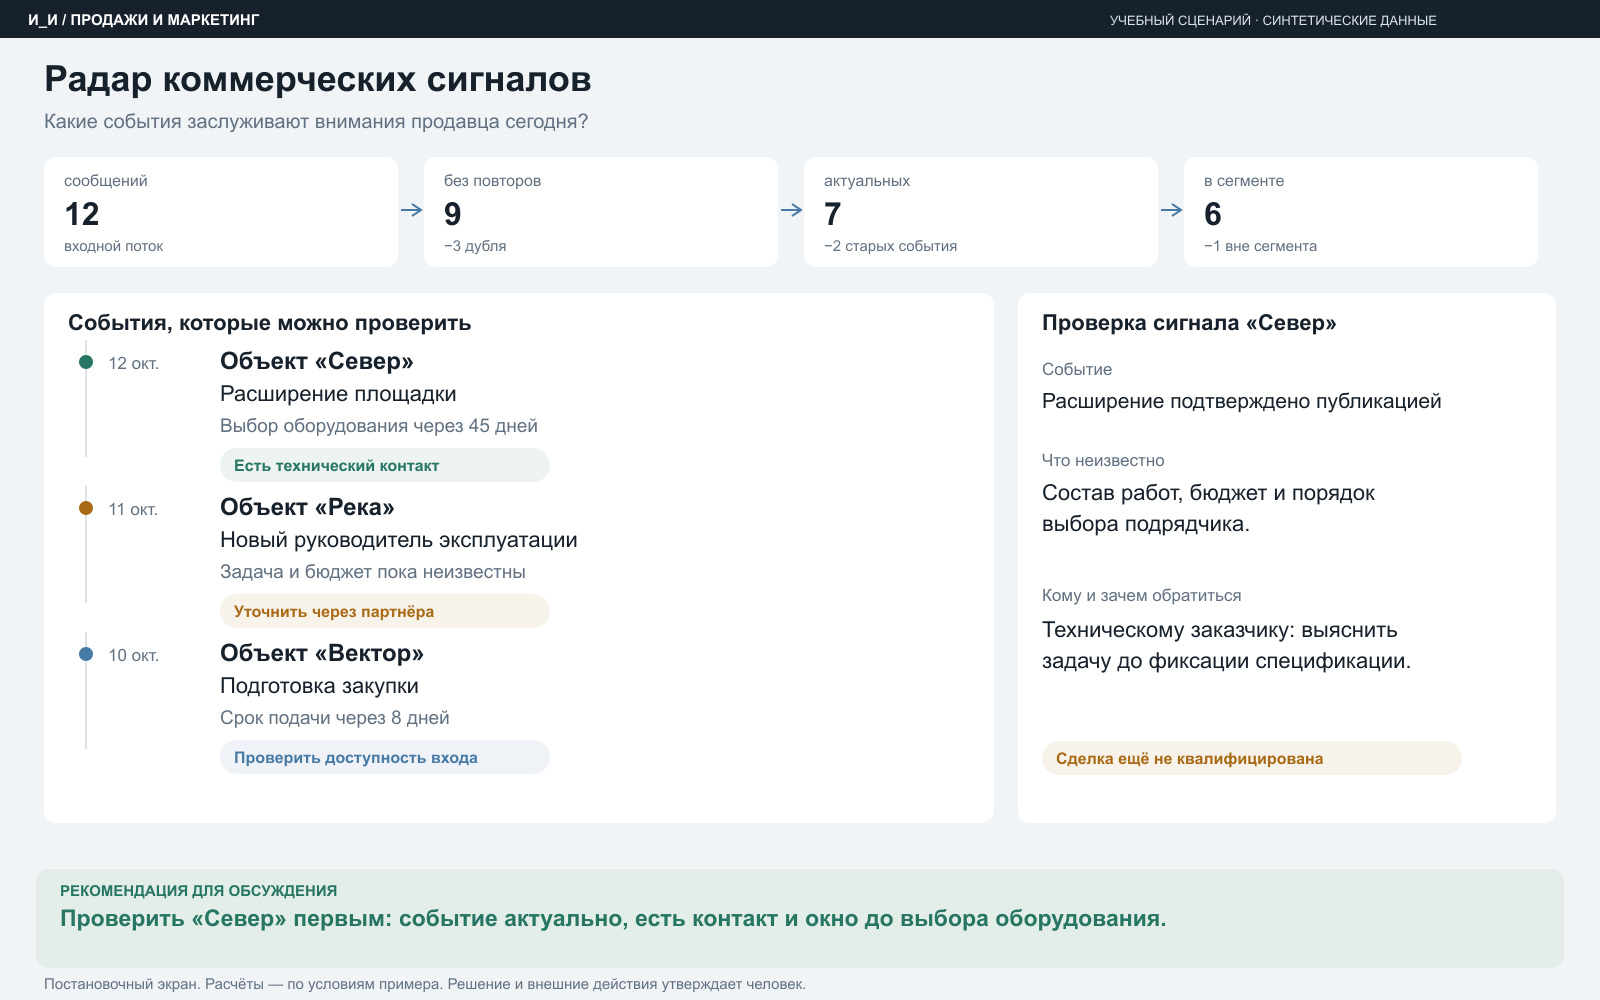Select the «Уточнить через партнёра» tag
Screen dimensions: 1600x1000
(x=385, y=611)
